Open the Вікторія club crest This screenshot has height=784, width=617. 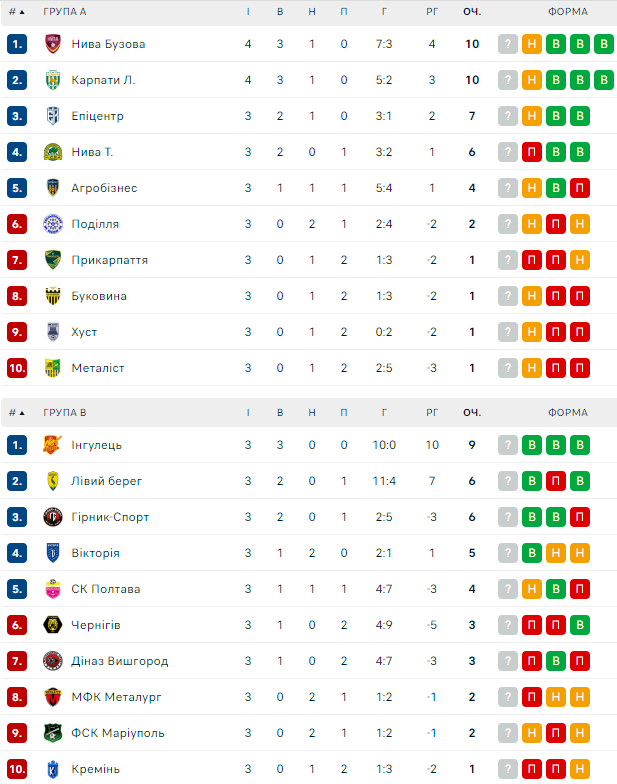click(x=53, y=553)
